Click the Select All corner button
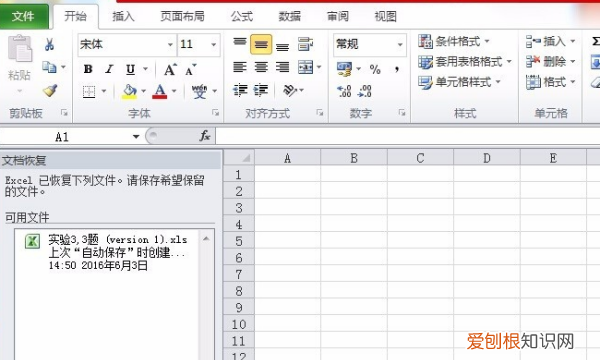Image resolution: width=600 pixels, height=360 pixels. [x=239, y=158]
